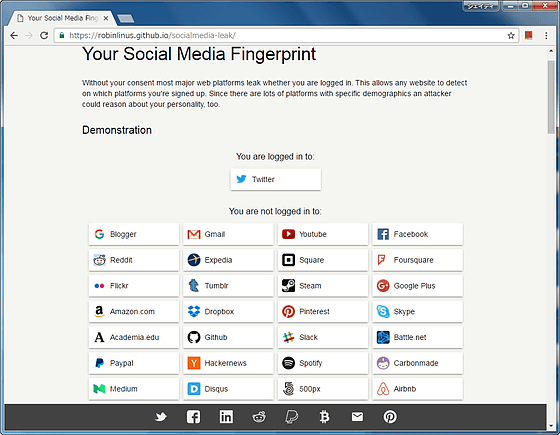Click the Twitter logged-in card
Viewport: 560px width, 435px height.
coord(275,179)
